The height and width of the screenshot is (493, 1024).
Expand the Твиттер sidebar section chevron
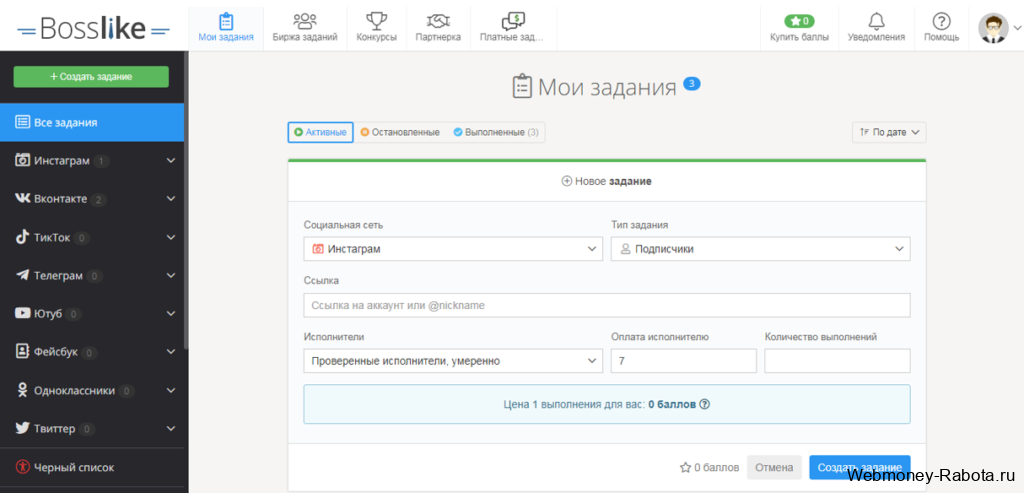[171, 428]
